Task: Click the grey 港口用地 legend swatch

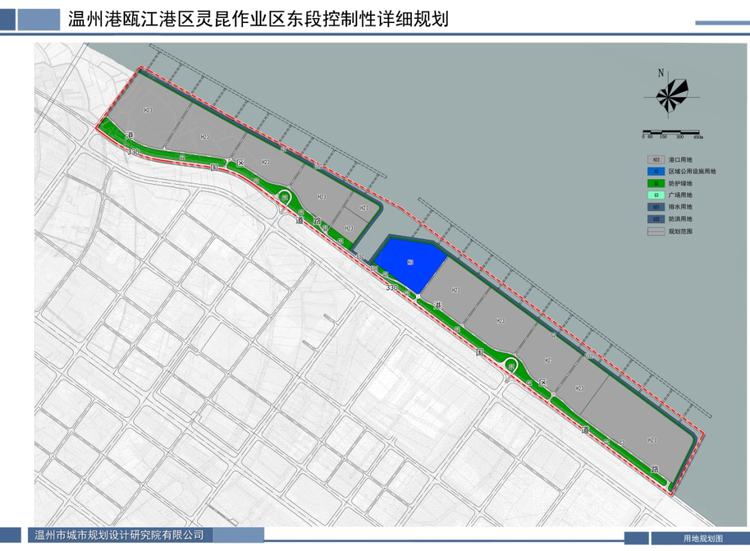Action: pyautogui.click(x=655, y=159)
